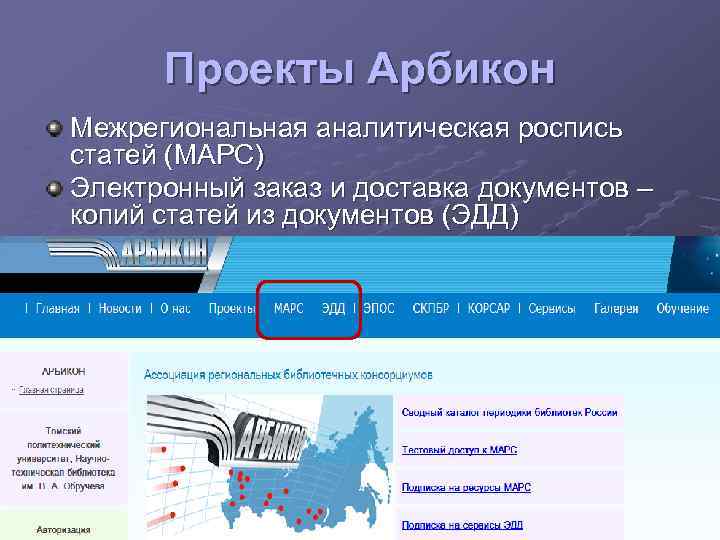Open СКПБР in navigation bar
This screenshot has height=540, width=720.
(x=431, y=309)
